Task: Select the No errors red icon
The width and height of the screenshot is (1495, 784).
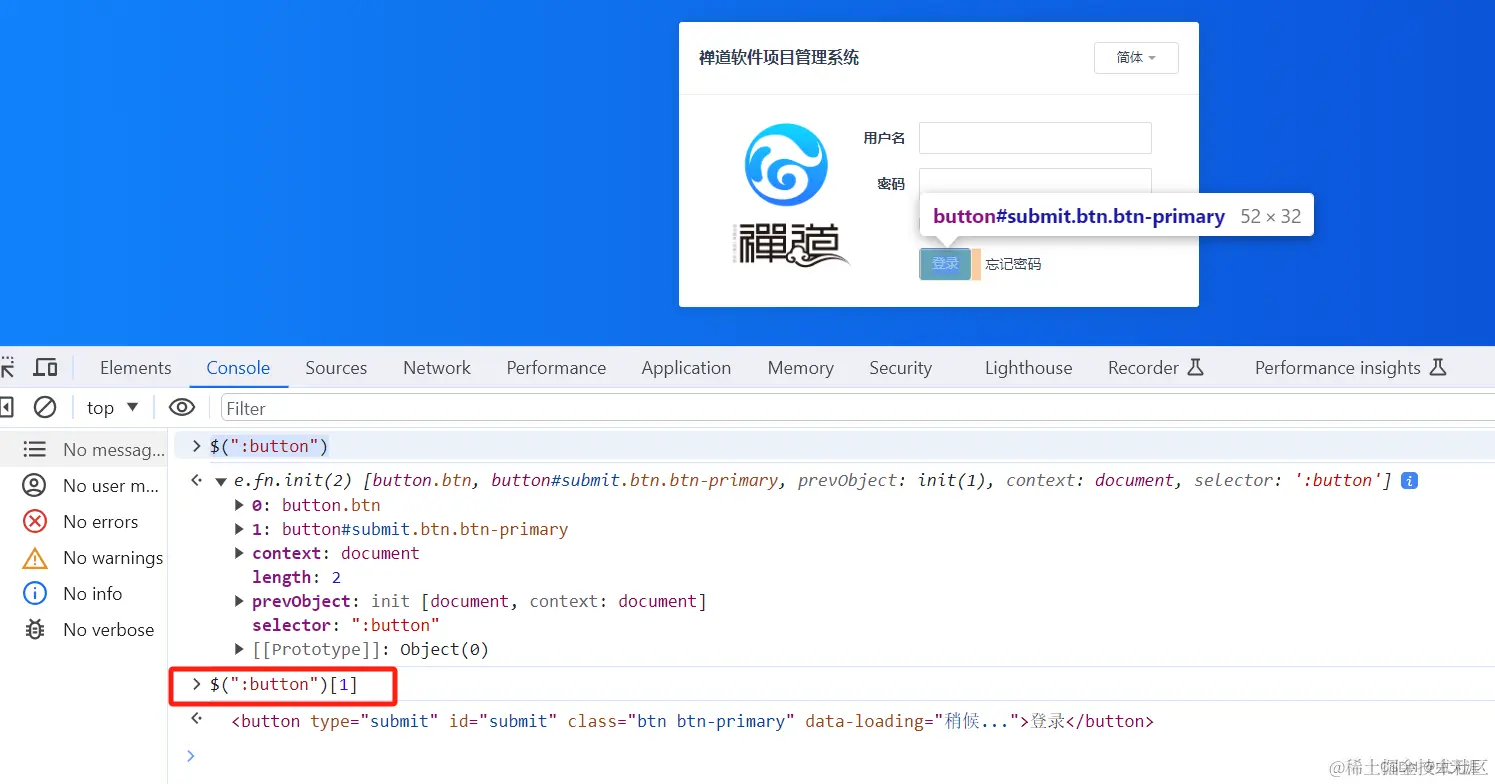Action: click(35, 522)
